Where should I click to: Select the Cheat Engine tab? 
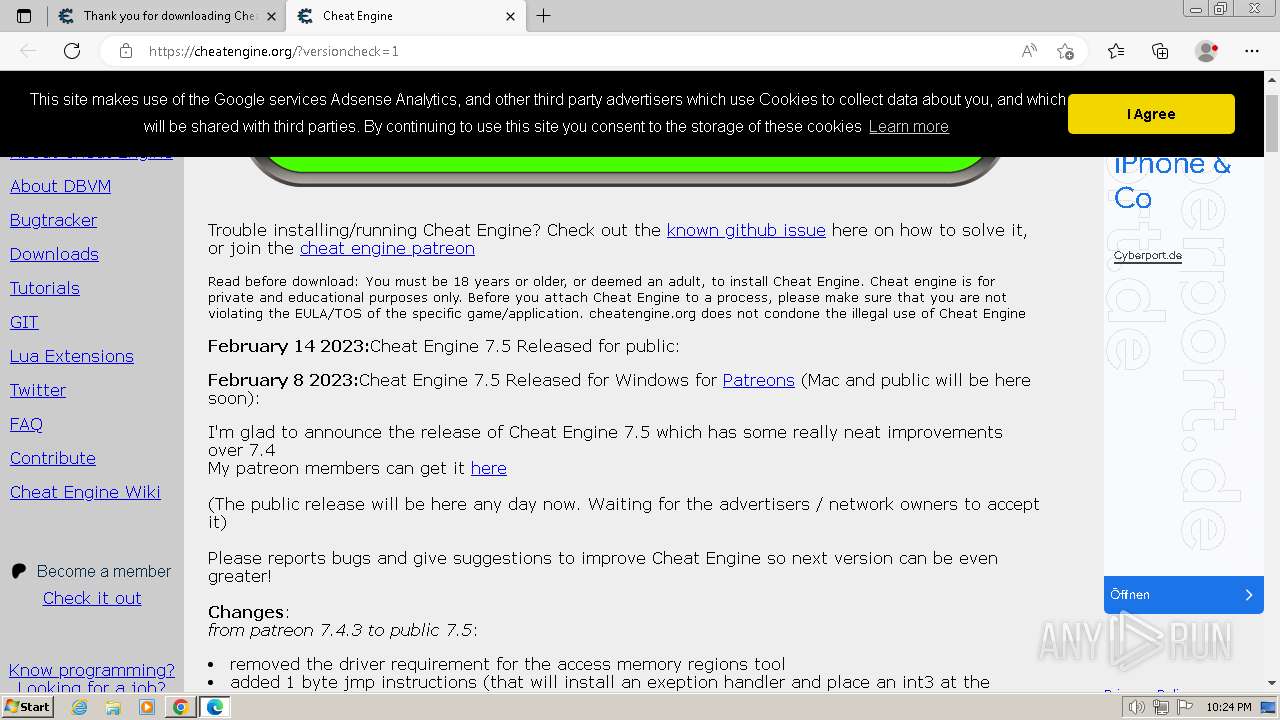click(405, 16)
